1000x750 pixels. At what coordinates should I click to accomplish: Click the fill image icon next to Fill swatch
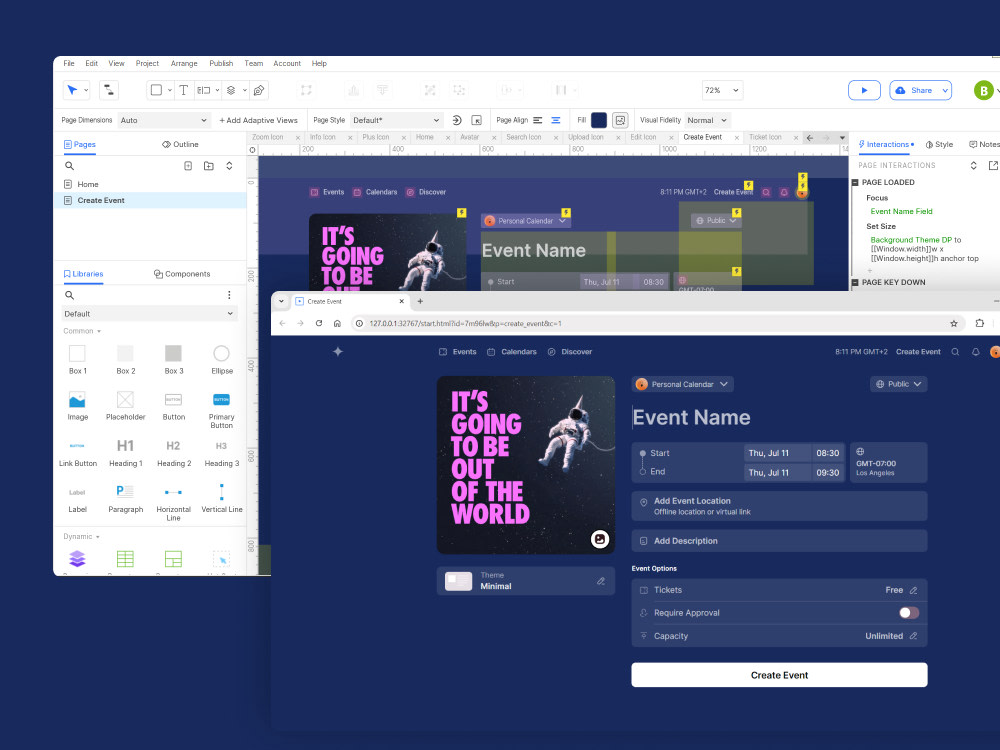click(619, 120)
